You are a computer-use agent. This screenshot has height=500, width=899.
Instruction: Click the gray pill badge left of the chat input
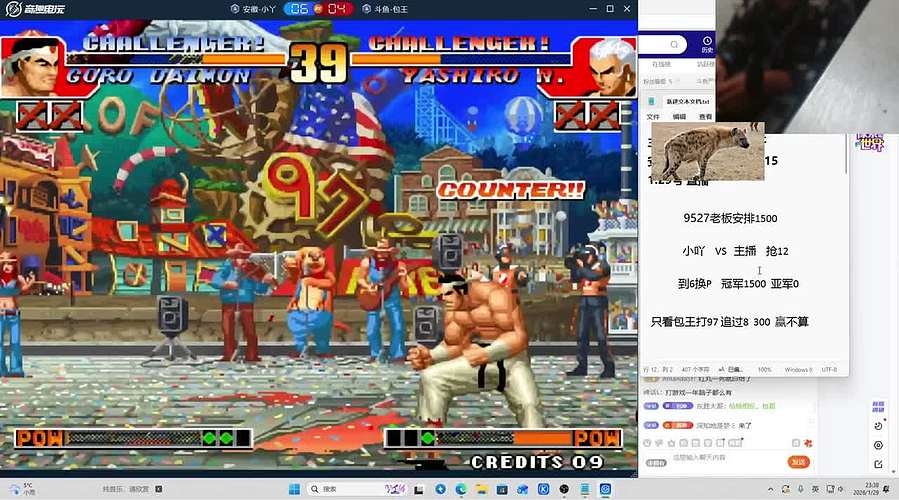click(656, 463)
